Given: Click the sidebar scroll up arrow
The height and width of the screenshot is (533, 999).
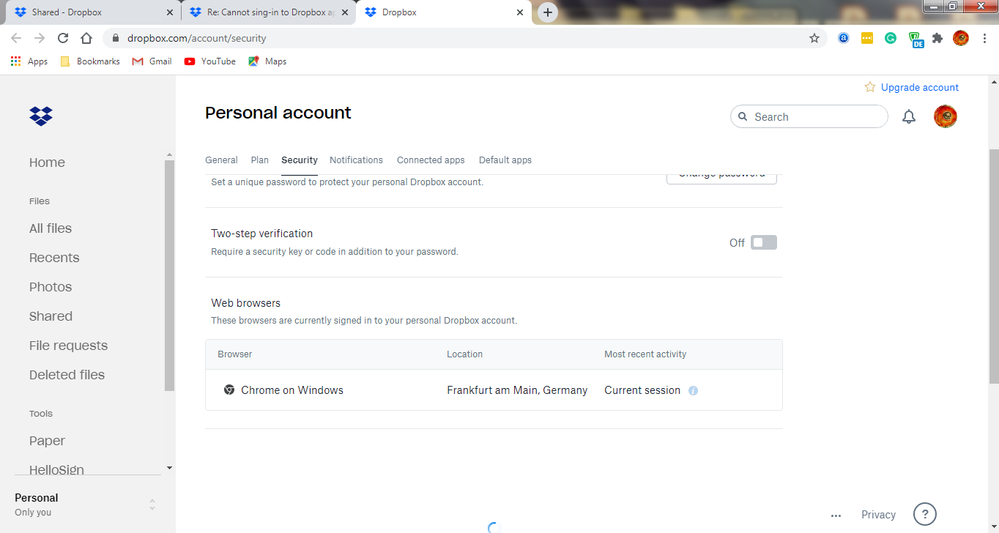Looking at the screenshot, I should click(169, 155).
